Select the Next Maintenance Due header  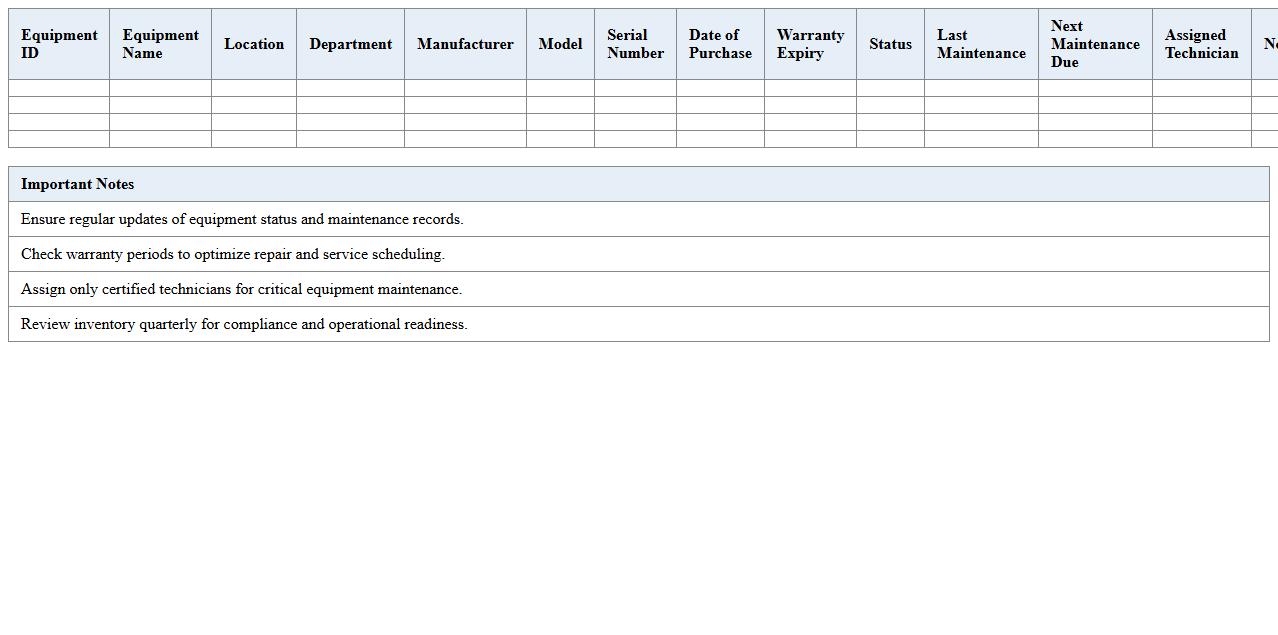pyautogui.click(x=1094, y=44)
